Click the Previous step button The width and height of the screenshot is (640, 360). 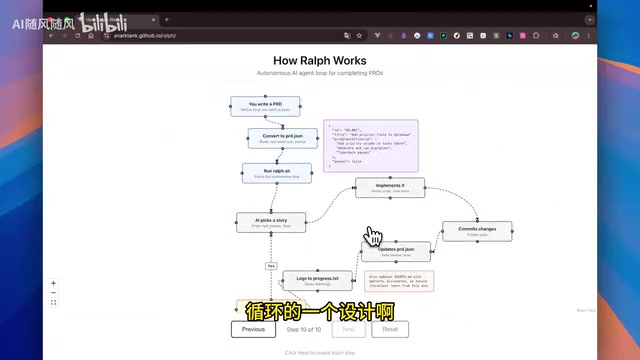click(x=253, y=329)
